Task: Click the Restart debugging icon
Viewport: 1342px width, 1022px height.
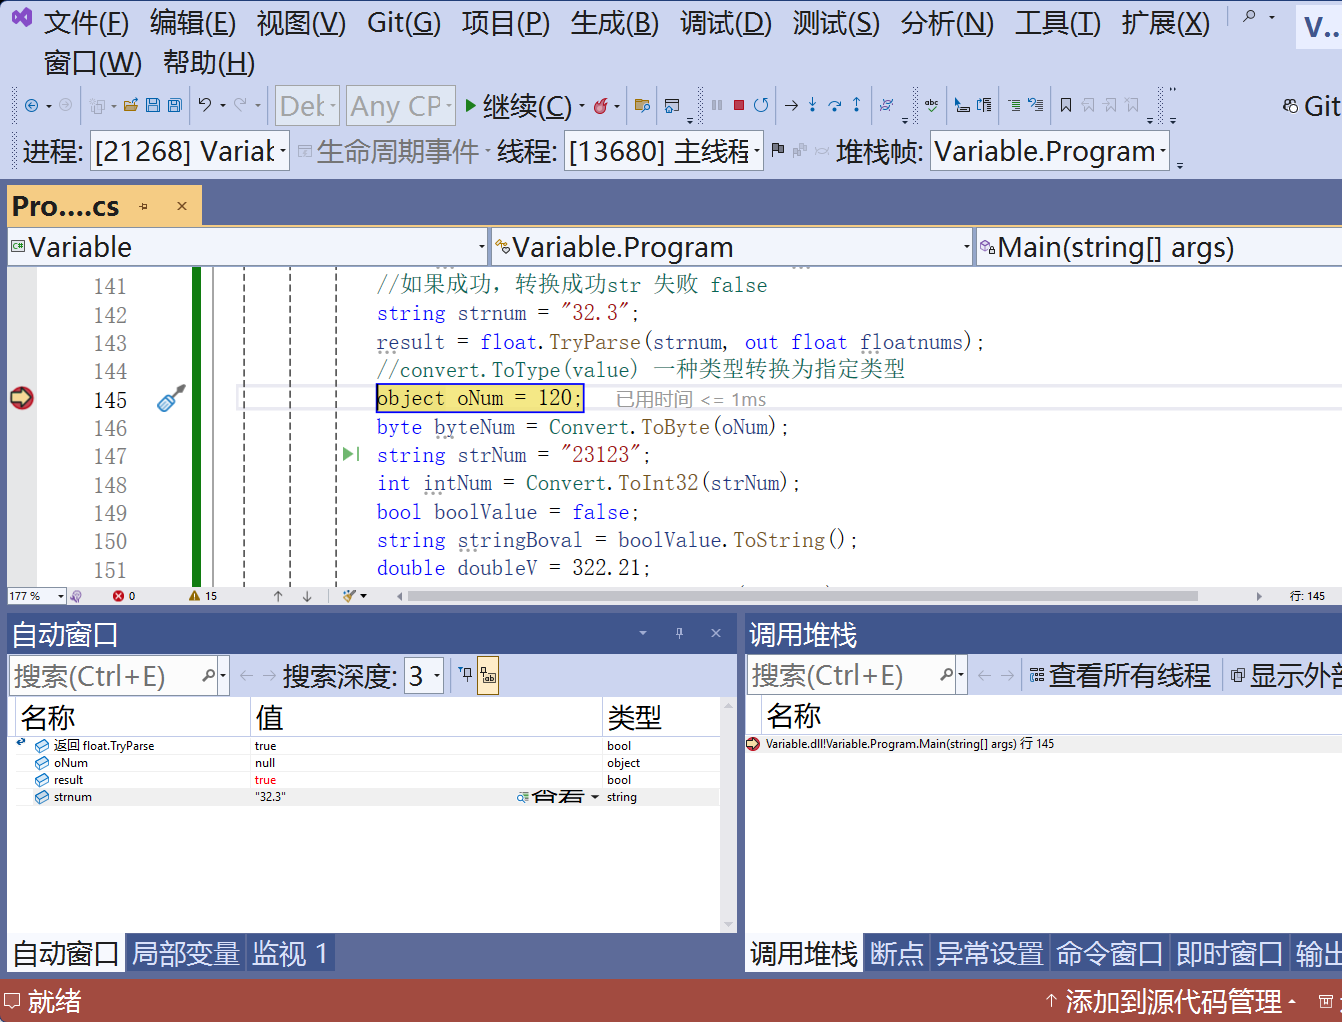Action: tap(761, 105)
